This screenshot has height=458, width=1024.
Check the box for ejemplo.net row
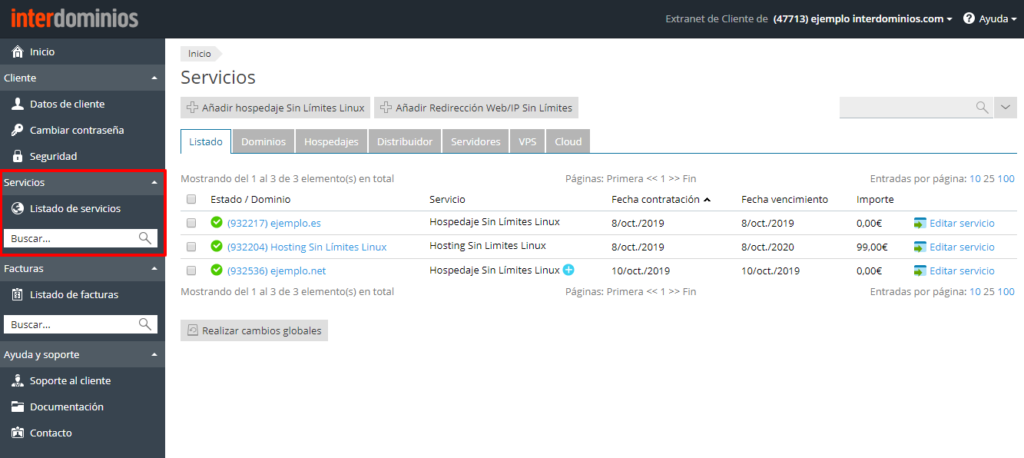click(x=191, y=270)
